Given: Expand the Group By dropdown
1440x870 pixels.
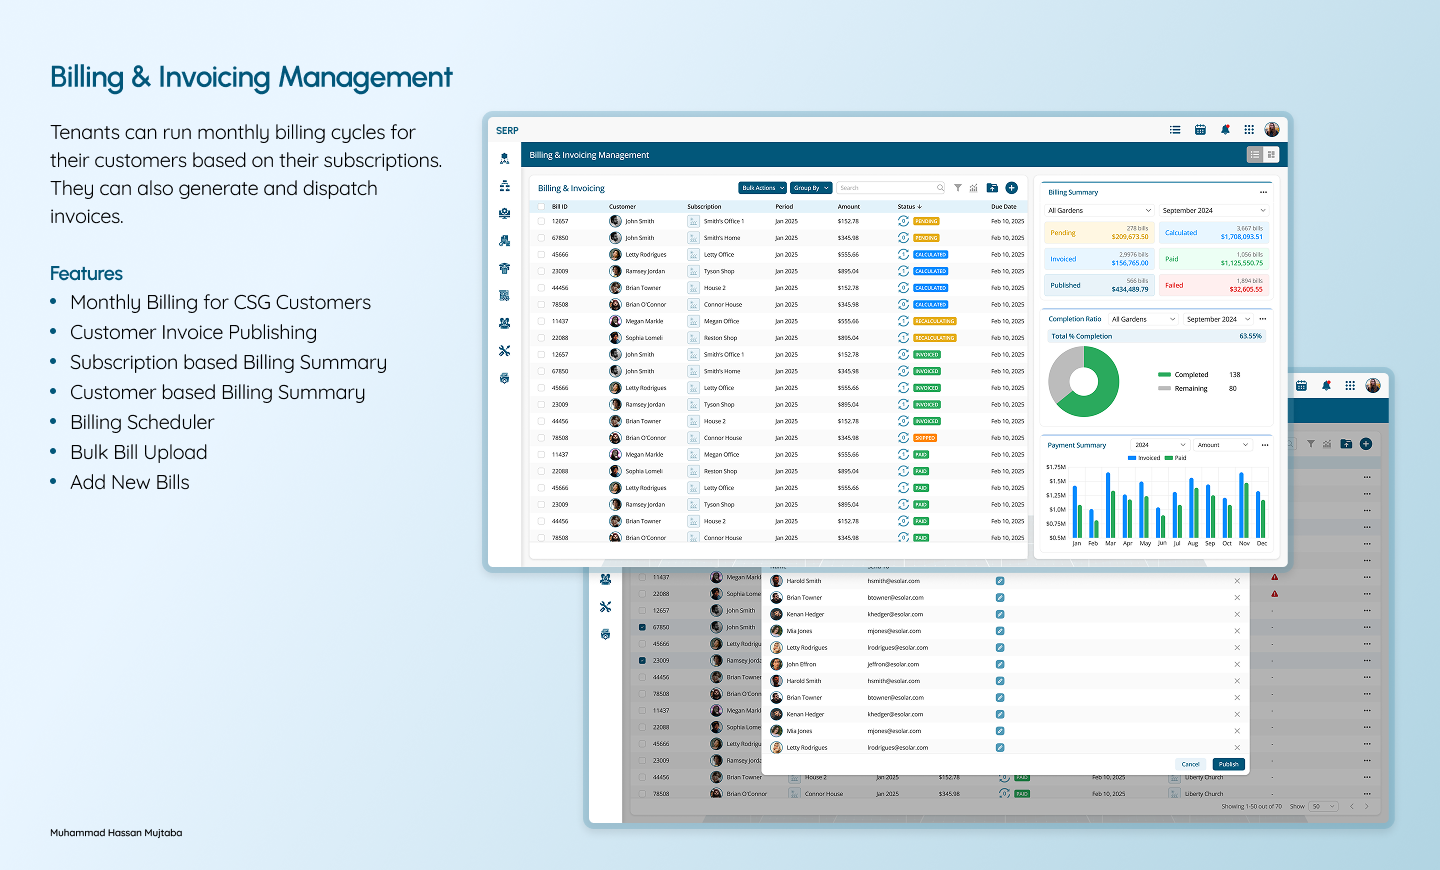Looking at the screenshot, I should click(x=812, y=187).
